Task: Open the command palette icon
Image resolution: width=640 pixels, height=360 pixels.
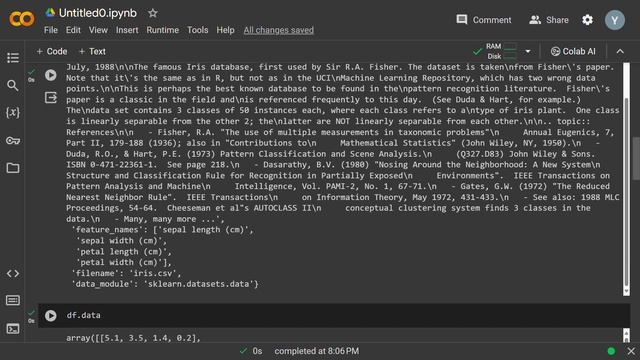Action: click(13, 300)
